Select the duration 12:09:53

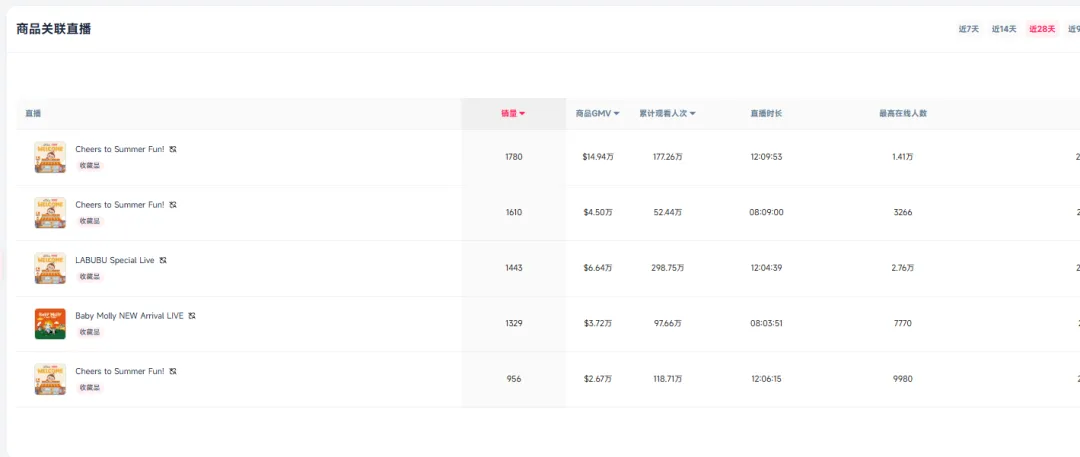click(x=767, y=157)
